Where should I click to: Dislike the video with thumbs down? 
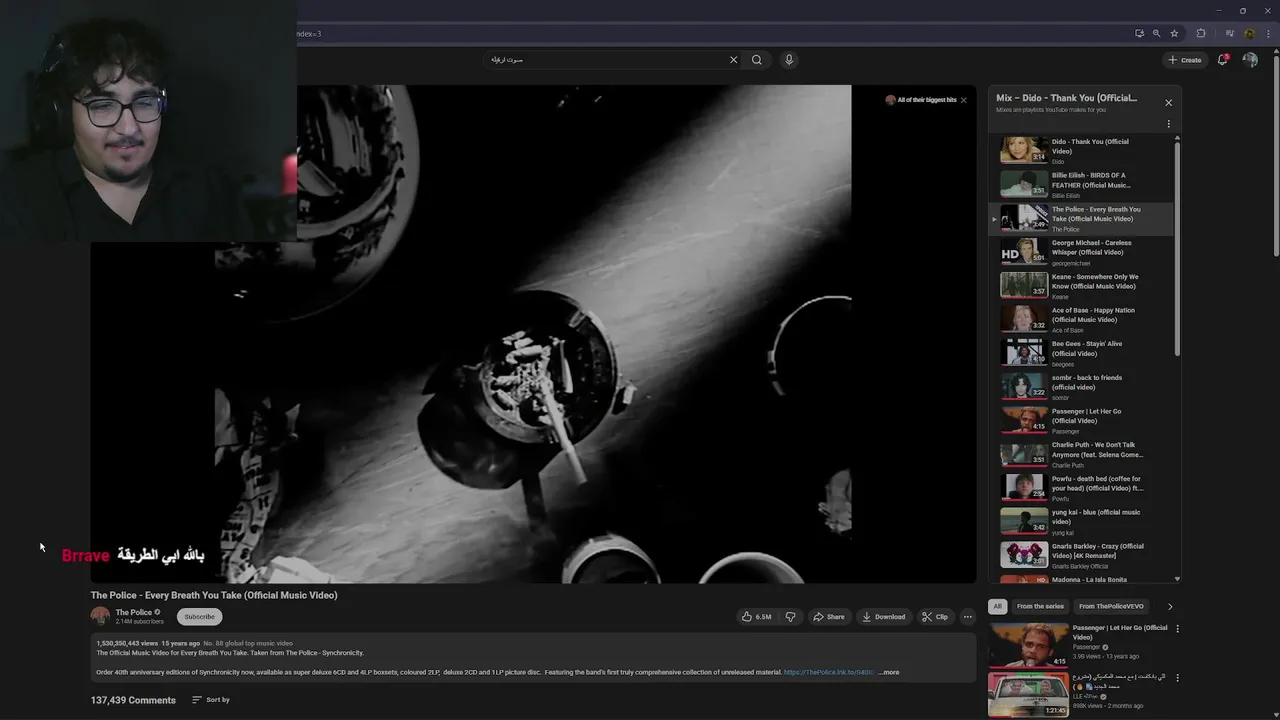(x=790, y=617)
